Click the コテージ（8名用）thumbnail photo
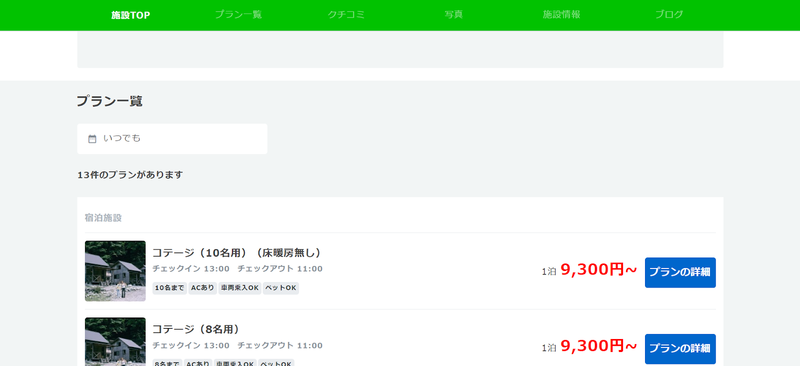The image size is (800, 366). [115, 341]
